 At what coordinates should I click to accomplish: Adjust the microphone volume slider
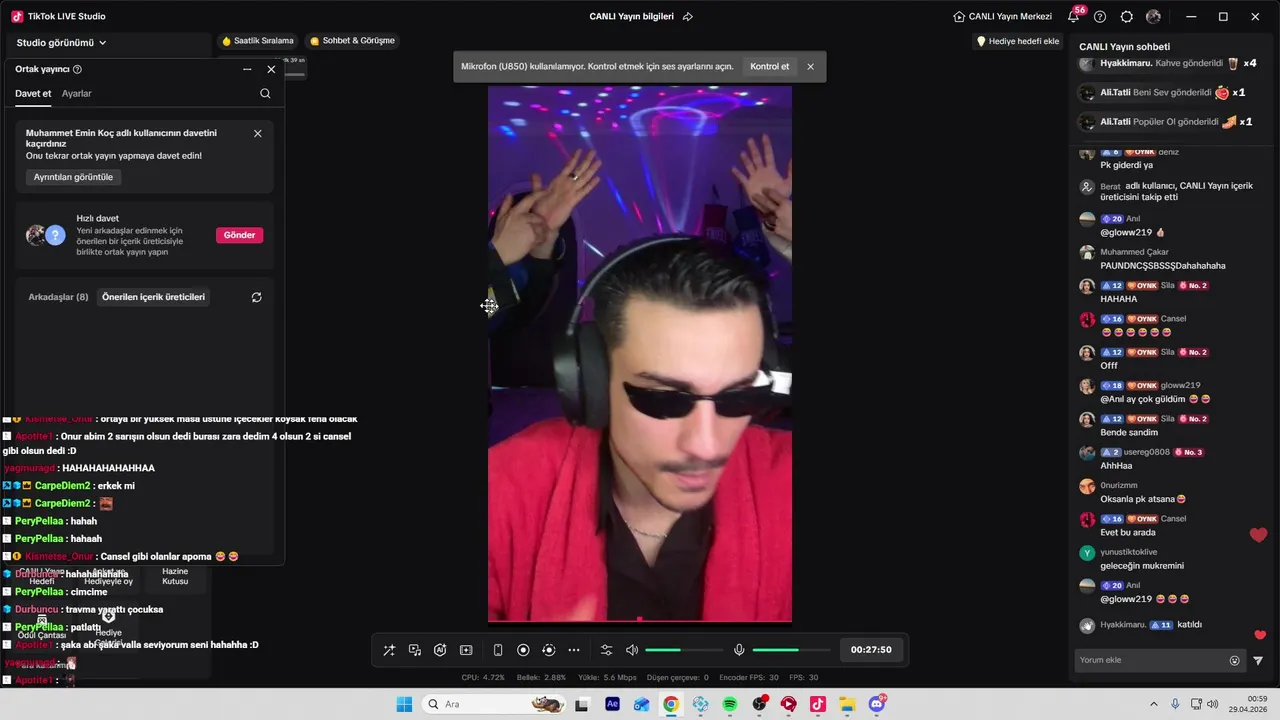[790, 650]
